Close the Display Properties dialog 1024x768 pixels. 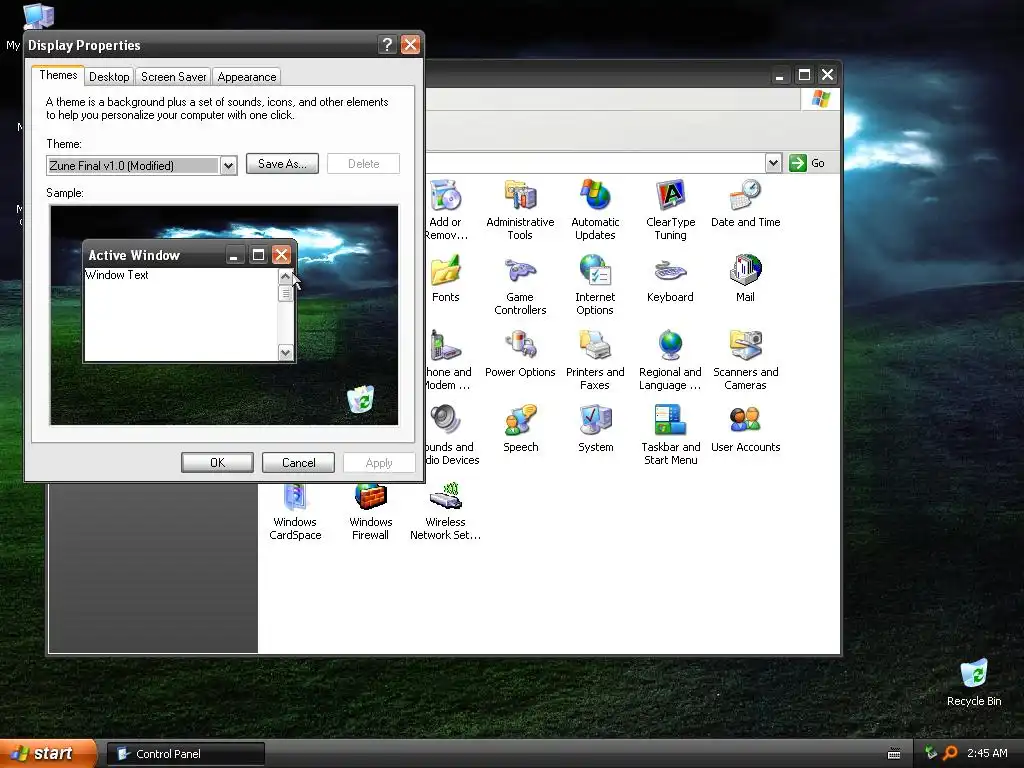(410, 44)
